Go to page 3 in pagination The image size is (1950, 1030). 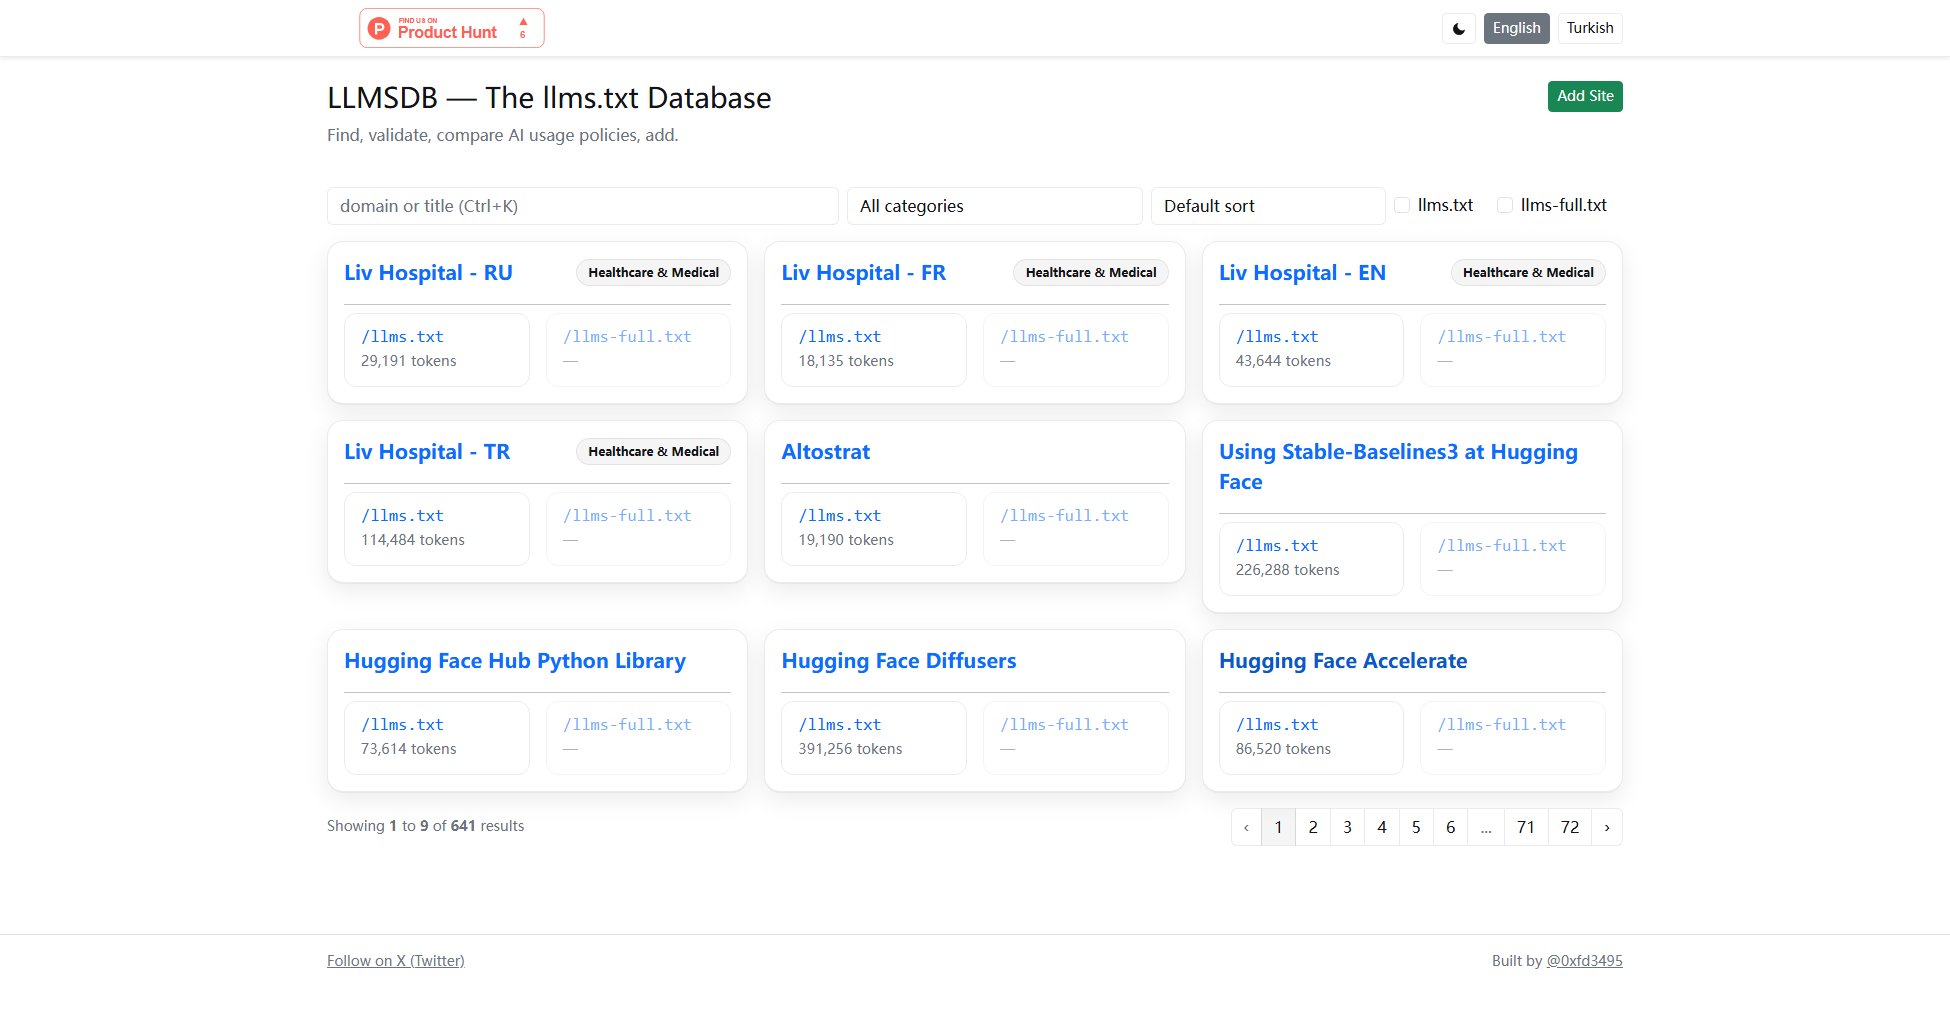tap(1347, 827)
